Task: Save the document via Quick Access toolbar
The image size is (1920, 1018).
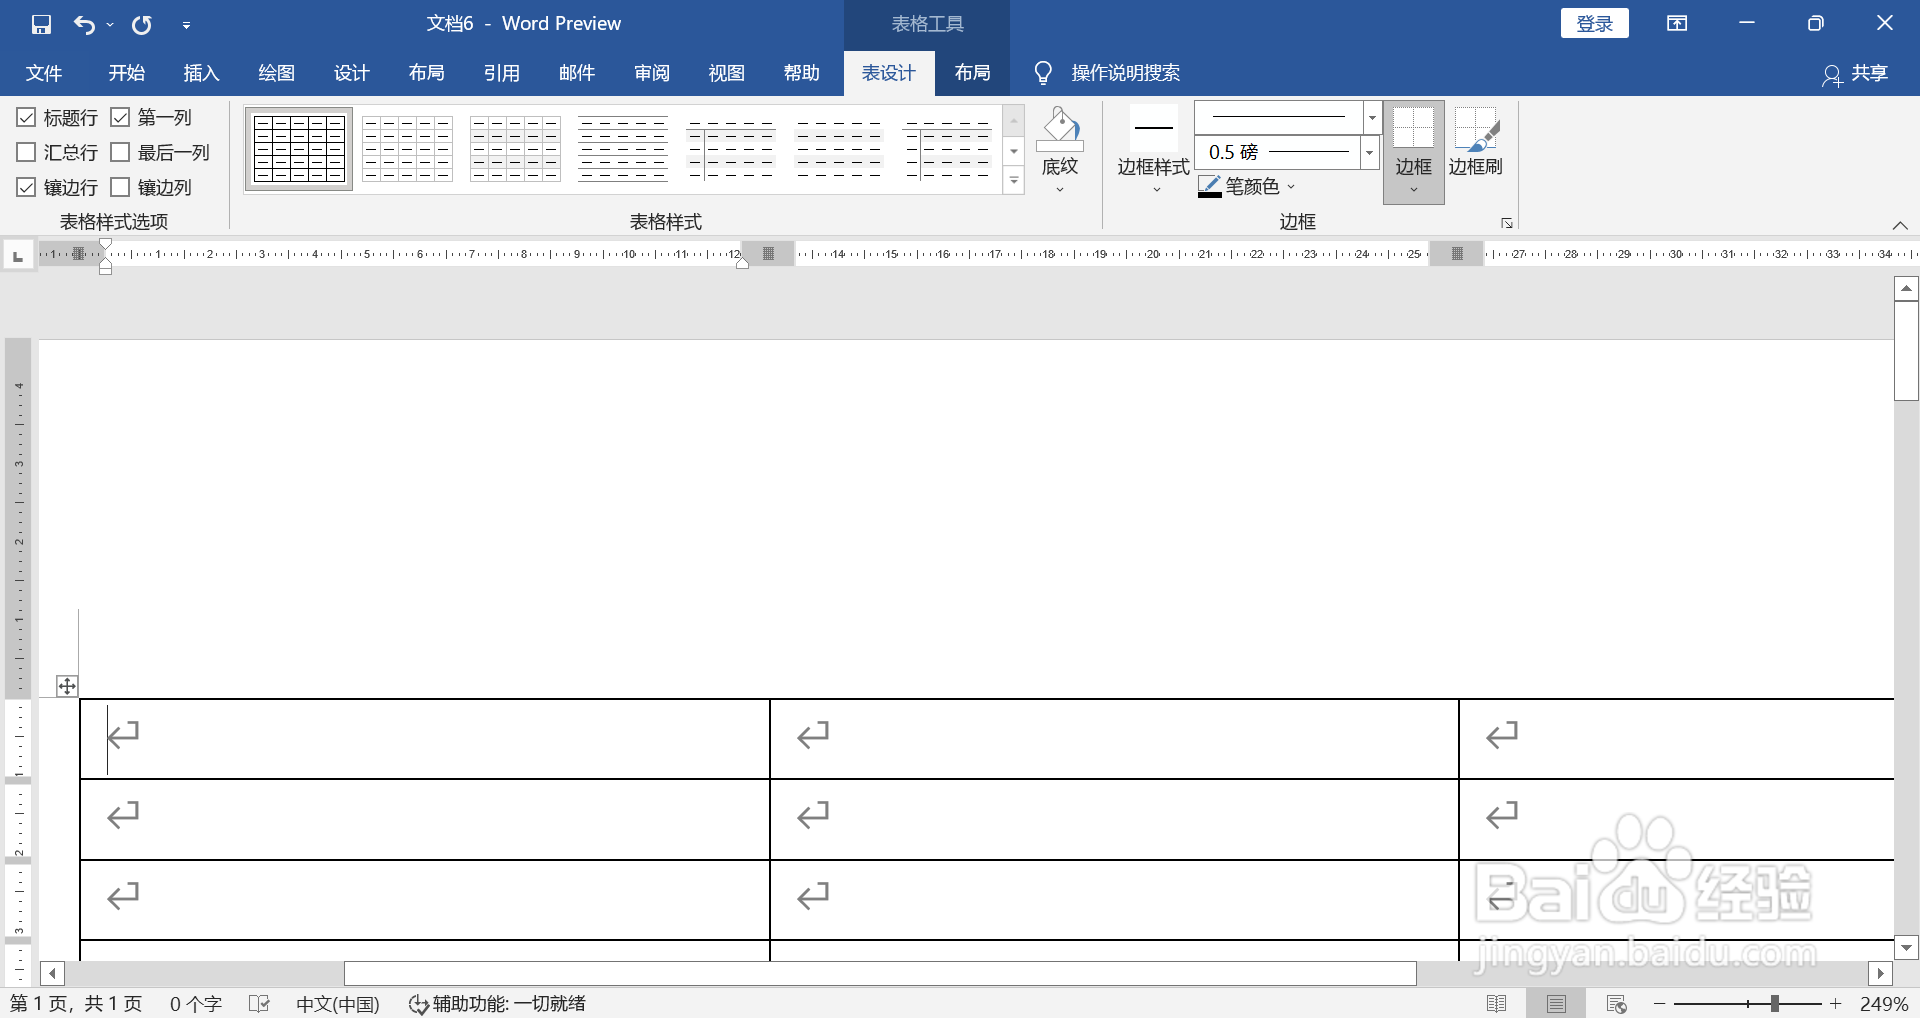Action: tap(40, 23)
